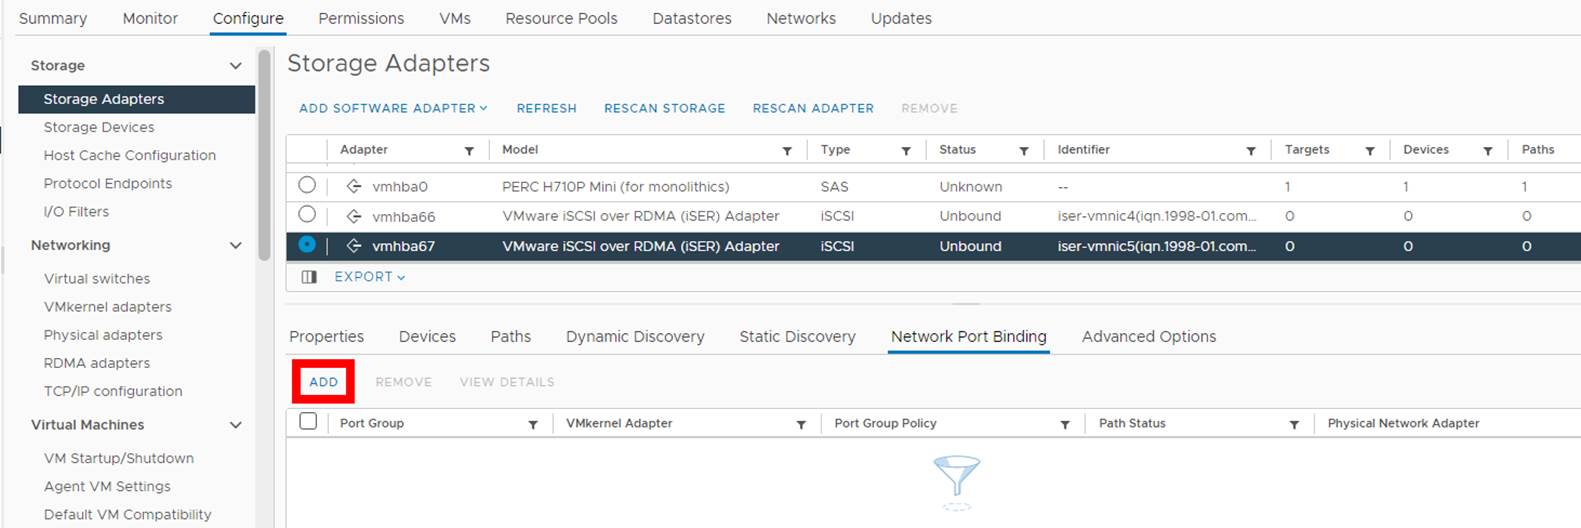
Task: Click the filter icon in Model column
Action: click(787, 151)
